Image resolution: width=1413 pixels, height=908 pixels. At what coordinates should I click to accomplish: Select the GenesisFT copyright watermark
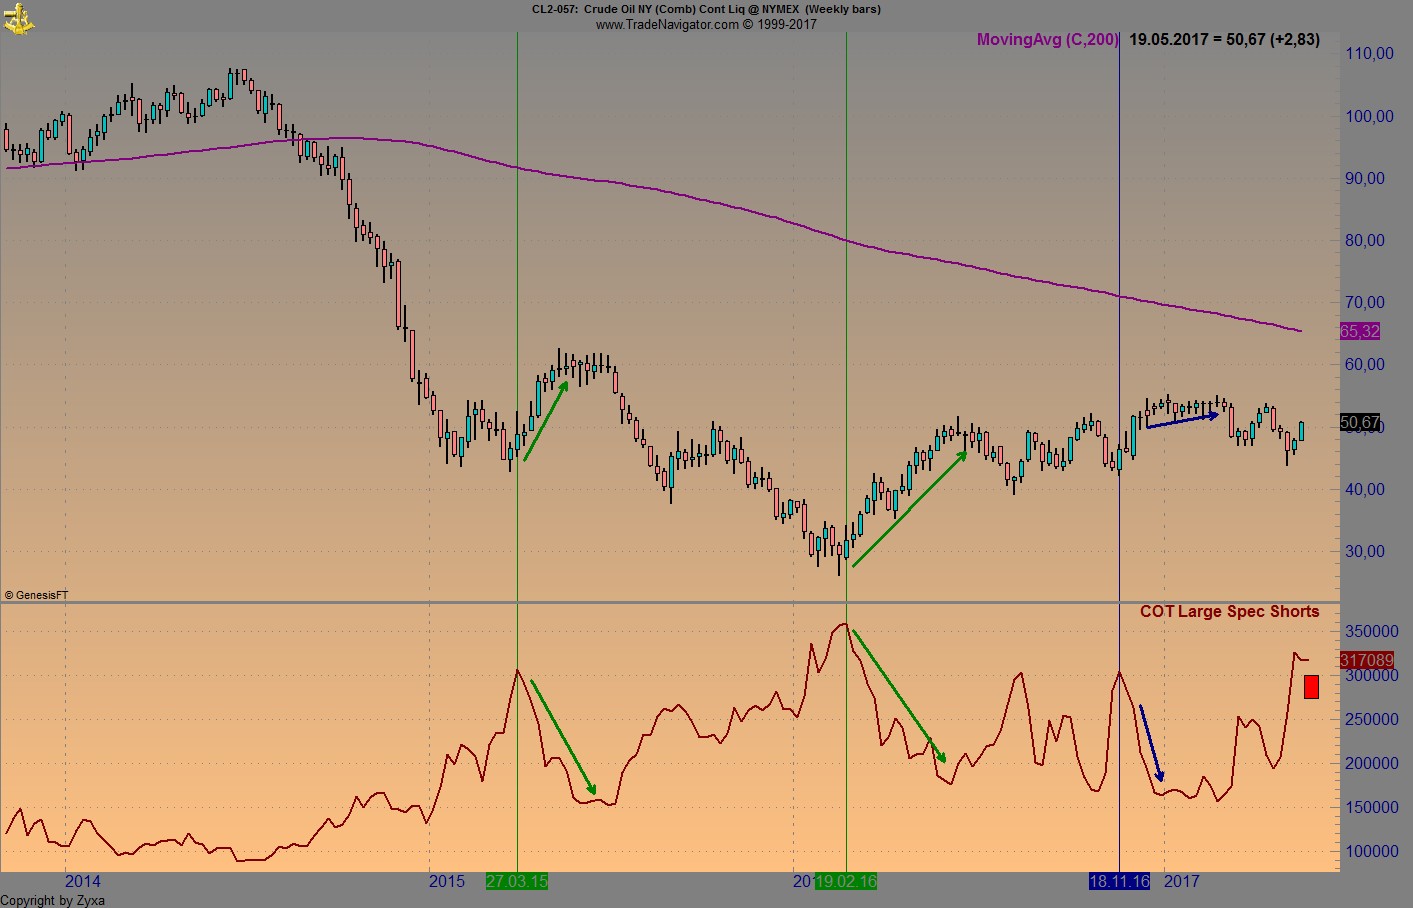tap(38, 593)
